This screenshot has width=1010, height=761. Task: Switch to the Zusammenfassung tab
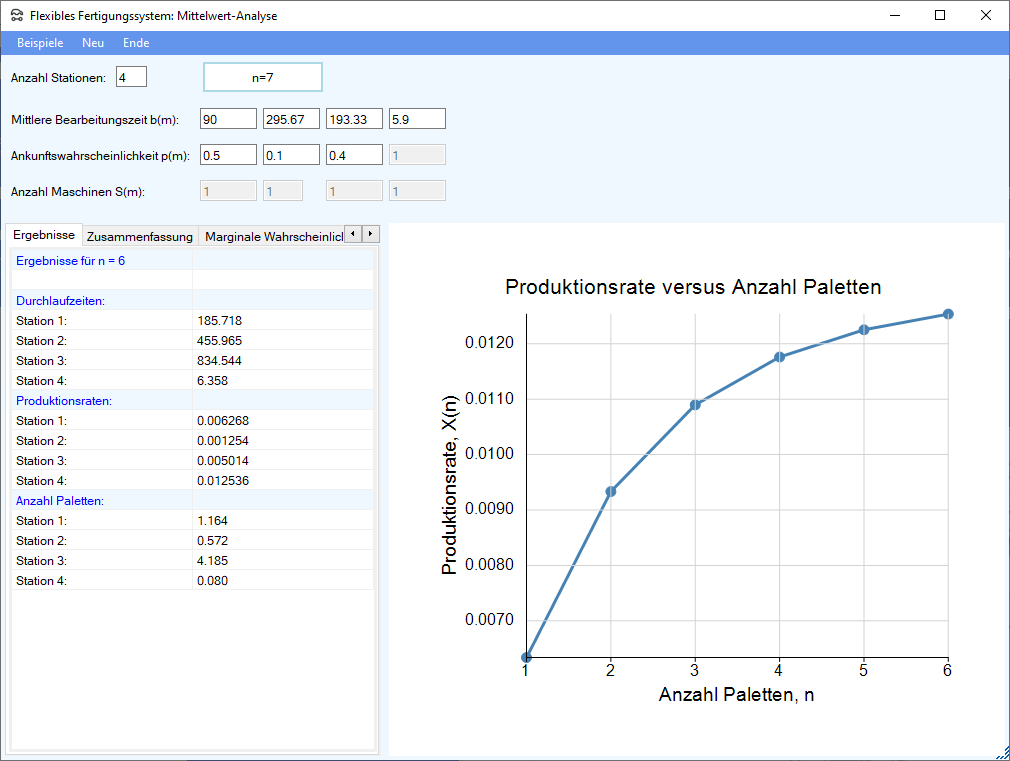[x=139, y=237]
